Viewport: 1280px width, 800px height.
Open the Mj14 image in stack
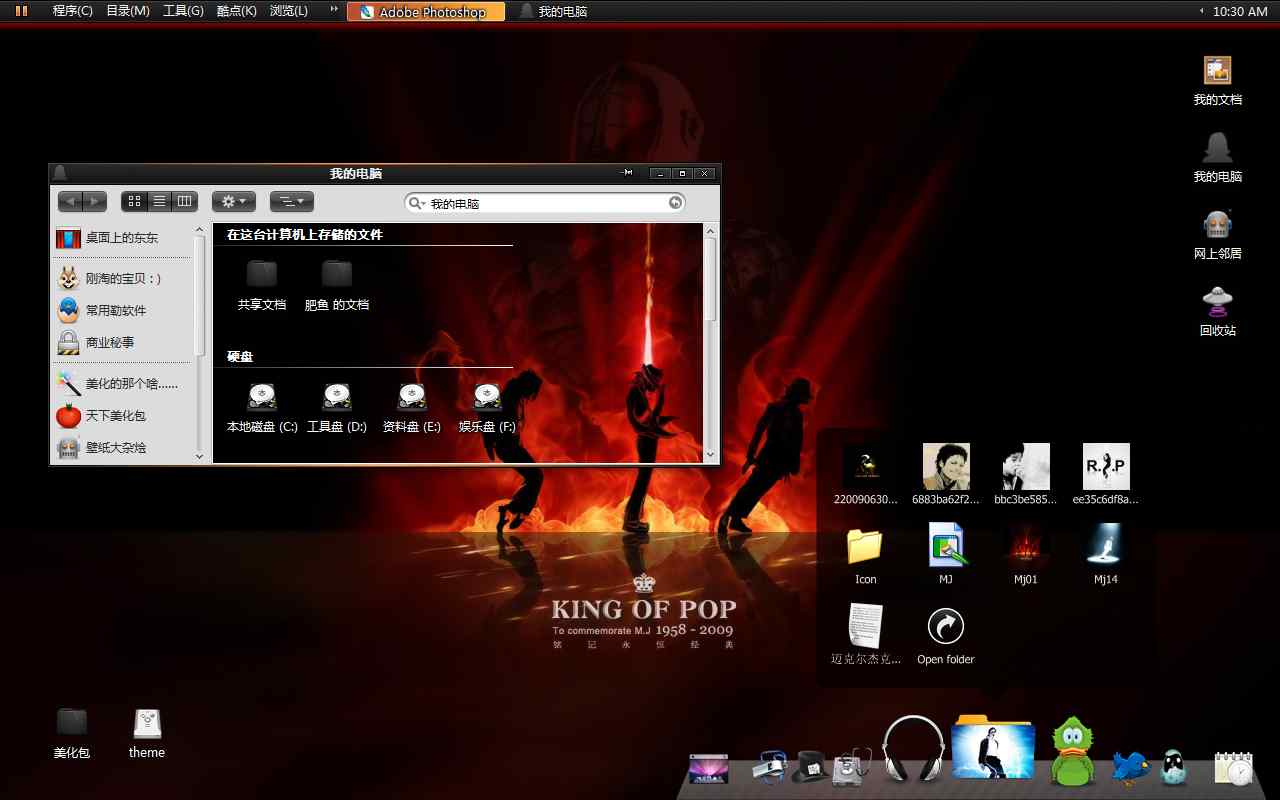pos(1106,554)
